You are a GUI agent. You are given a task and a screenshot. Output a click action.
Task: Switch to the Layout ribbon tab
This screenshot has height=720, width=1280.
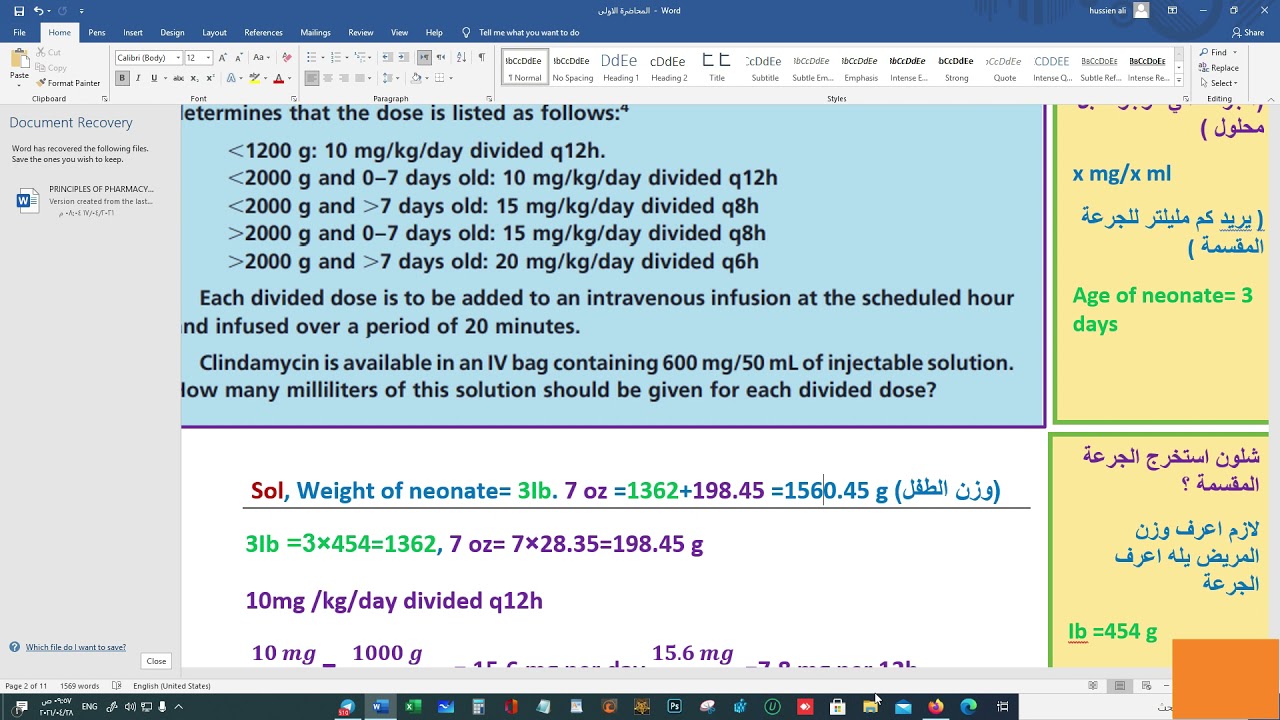(214, 33)
